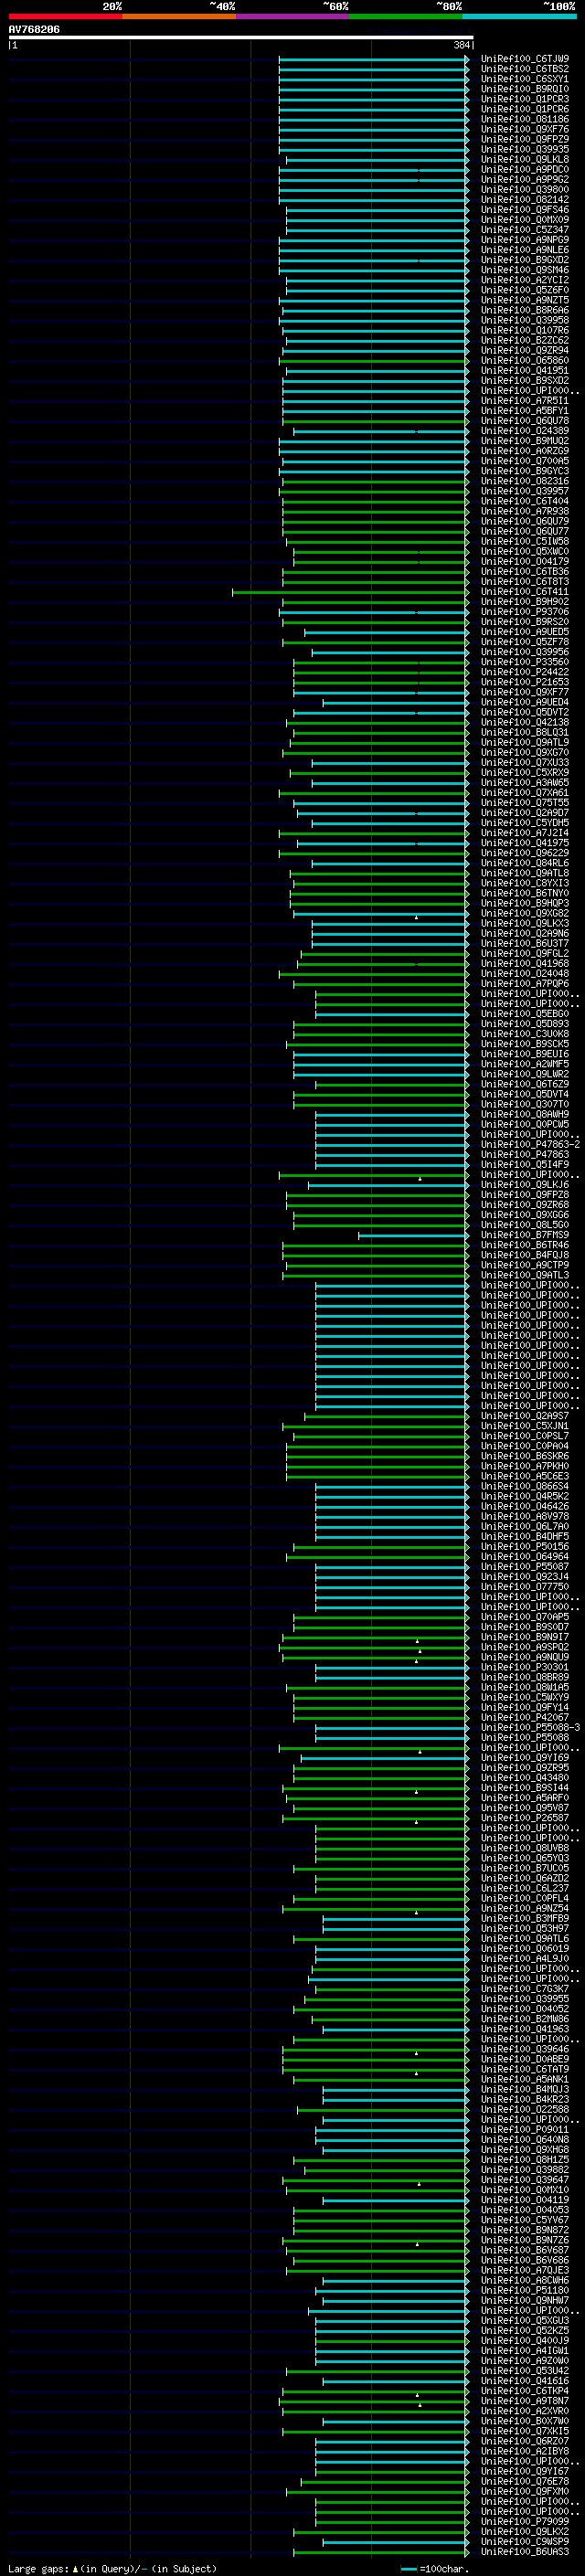Select the UniRef100_A9SPQ2 hit
This screenshot has width=585, height=2576.
pos(525,1647)
